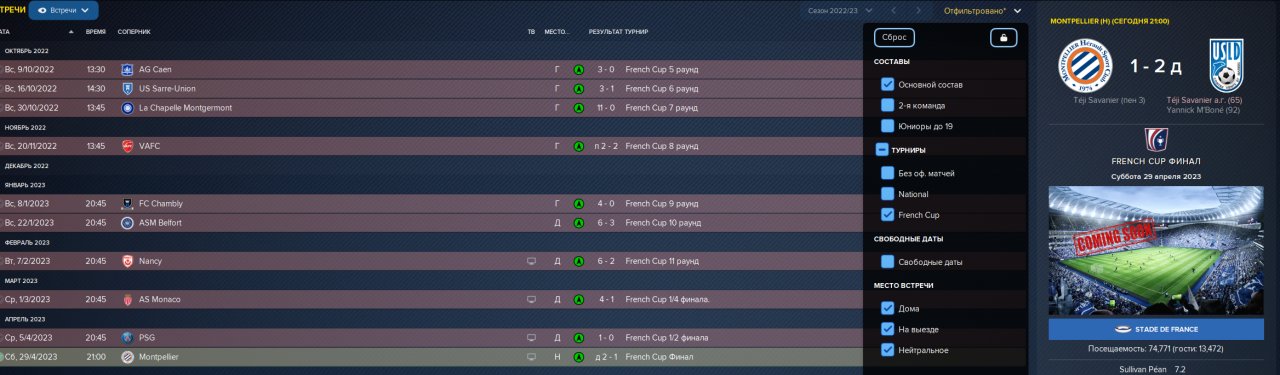Click the VAFC club badge

127,146
